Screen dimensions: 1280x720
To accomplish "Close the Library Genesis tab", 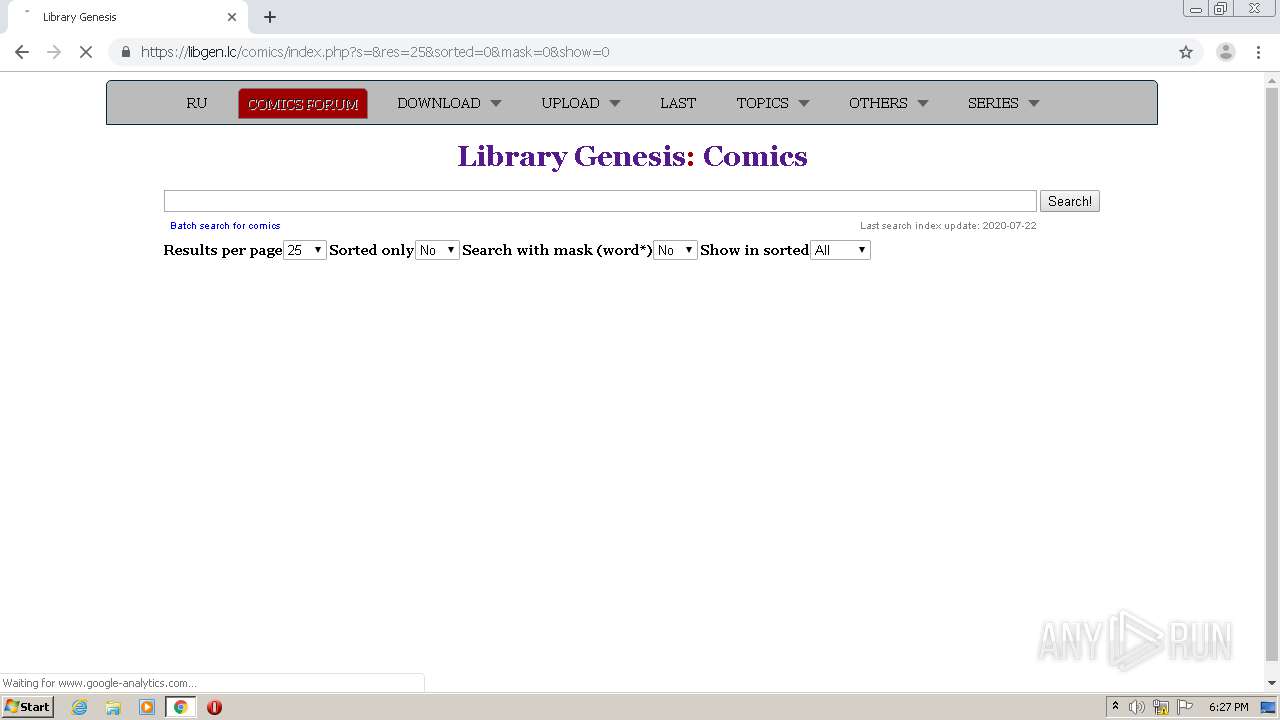I will coord(232,17).
